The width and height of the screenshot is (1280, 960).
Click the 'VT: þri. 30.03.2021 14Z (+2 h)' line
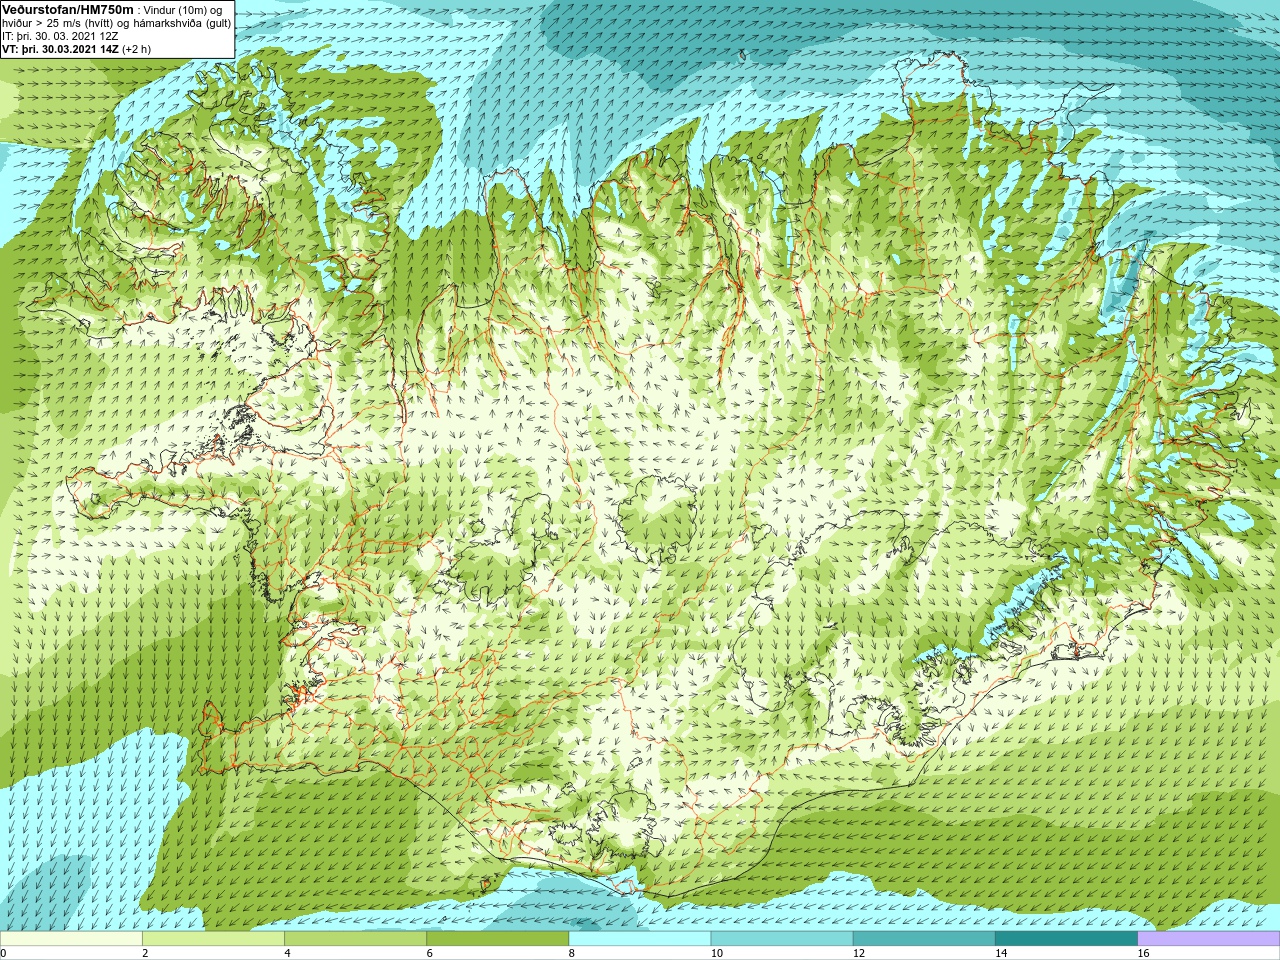click(x=77, y=48)
